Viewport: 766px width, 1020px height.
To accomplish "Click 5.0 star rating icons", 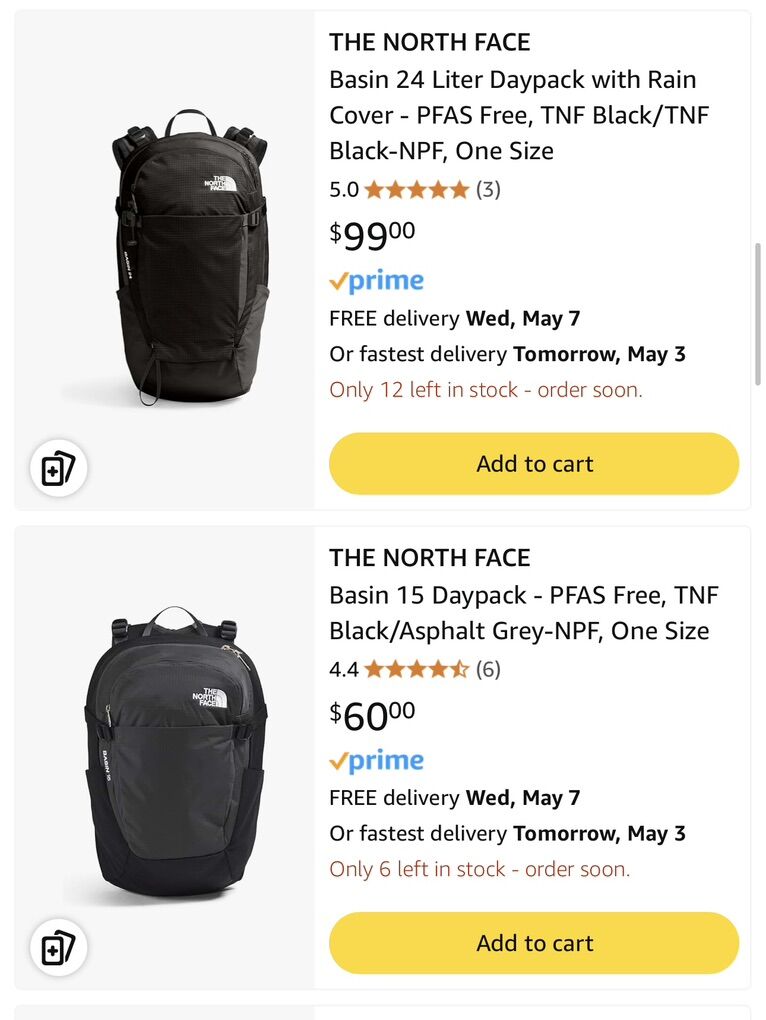I will coord(416,189).
